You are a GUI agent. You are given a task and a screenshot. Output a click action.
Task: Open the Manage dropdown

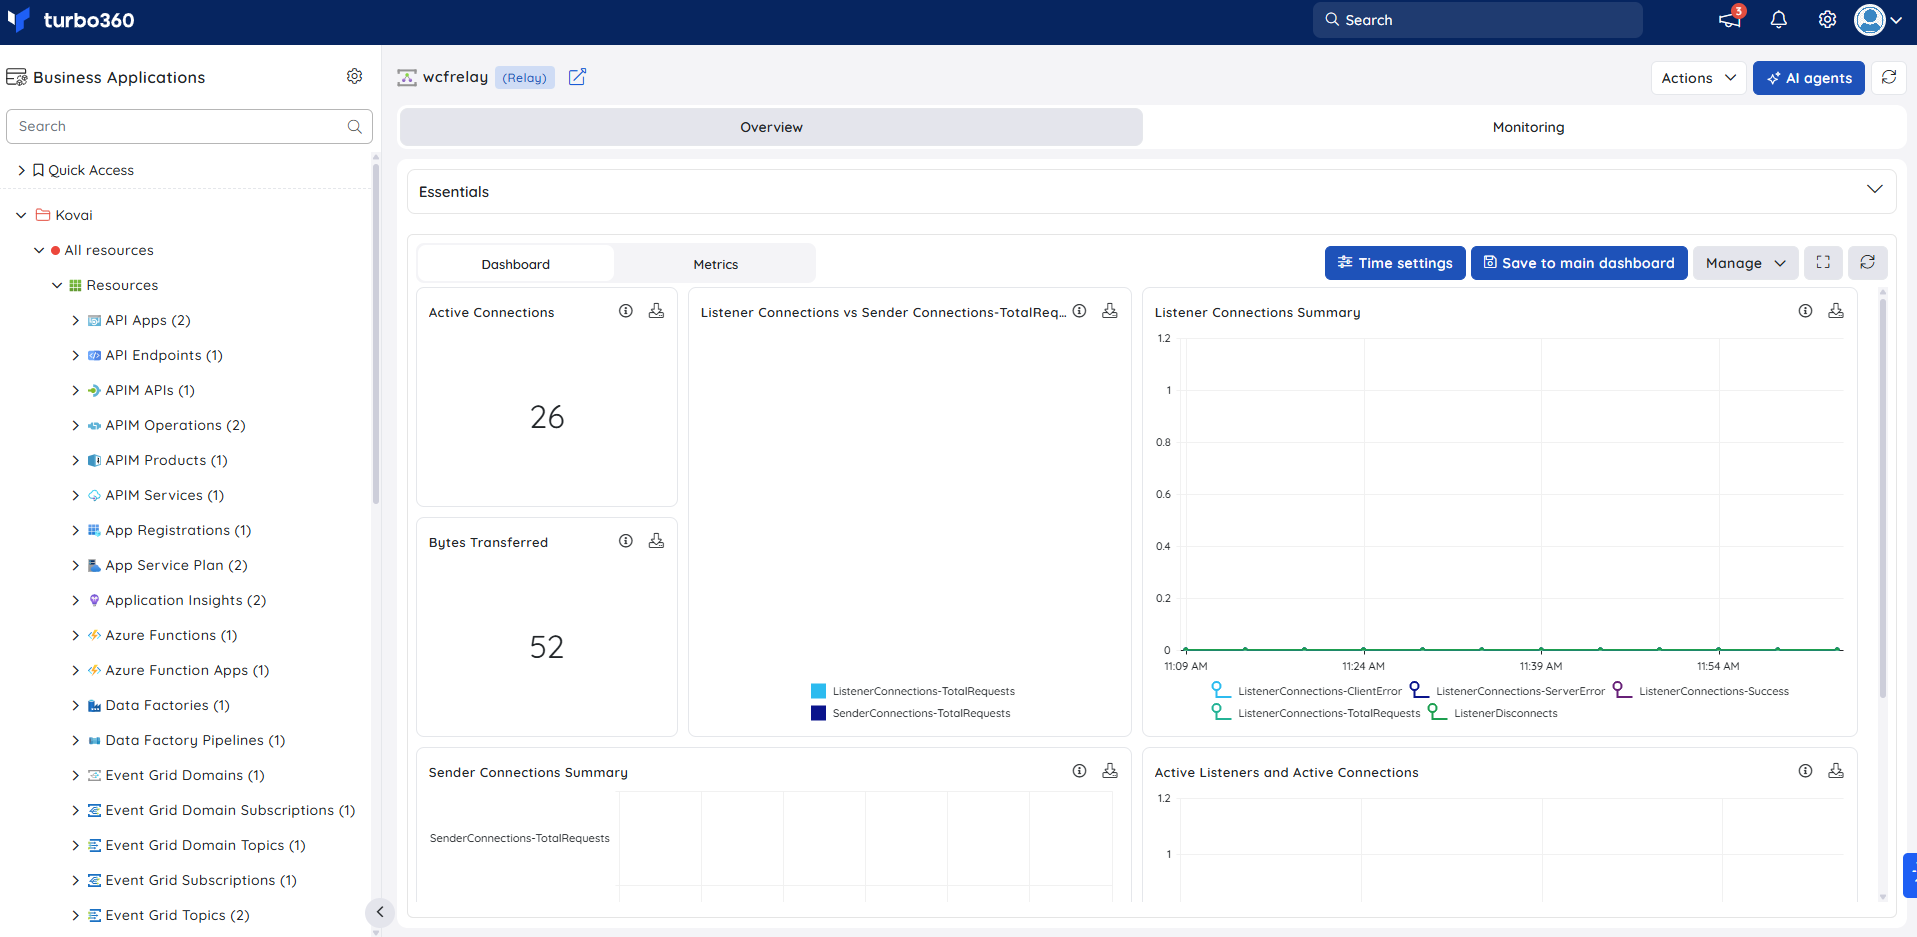coord(1745,263)
